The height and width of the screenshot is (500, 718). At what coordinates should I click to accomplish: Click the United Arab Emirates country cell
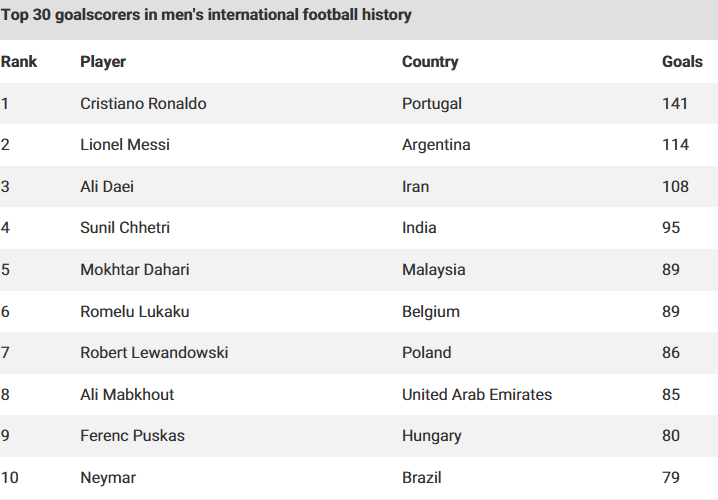tap(477, 395)
